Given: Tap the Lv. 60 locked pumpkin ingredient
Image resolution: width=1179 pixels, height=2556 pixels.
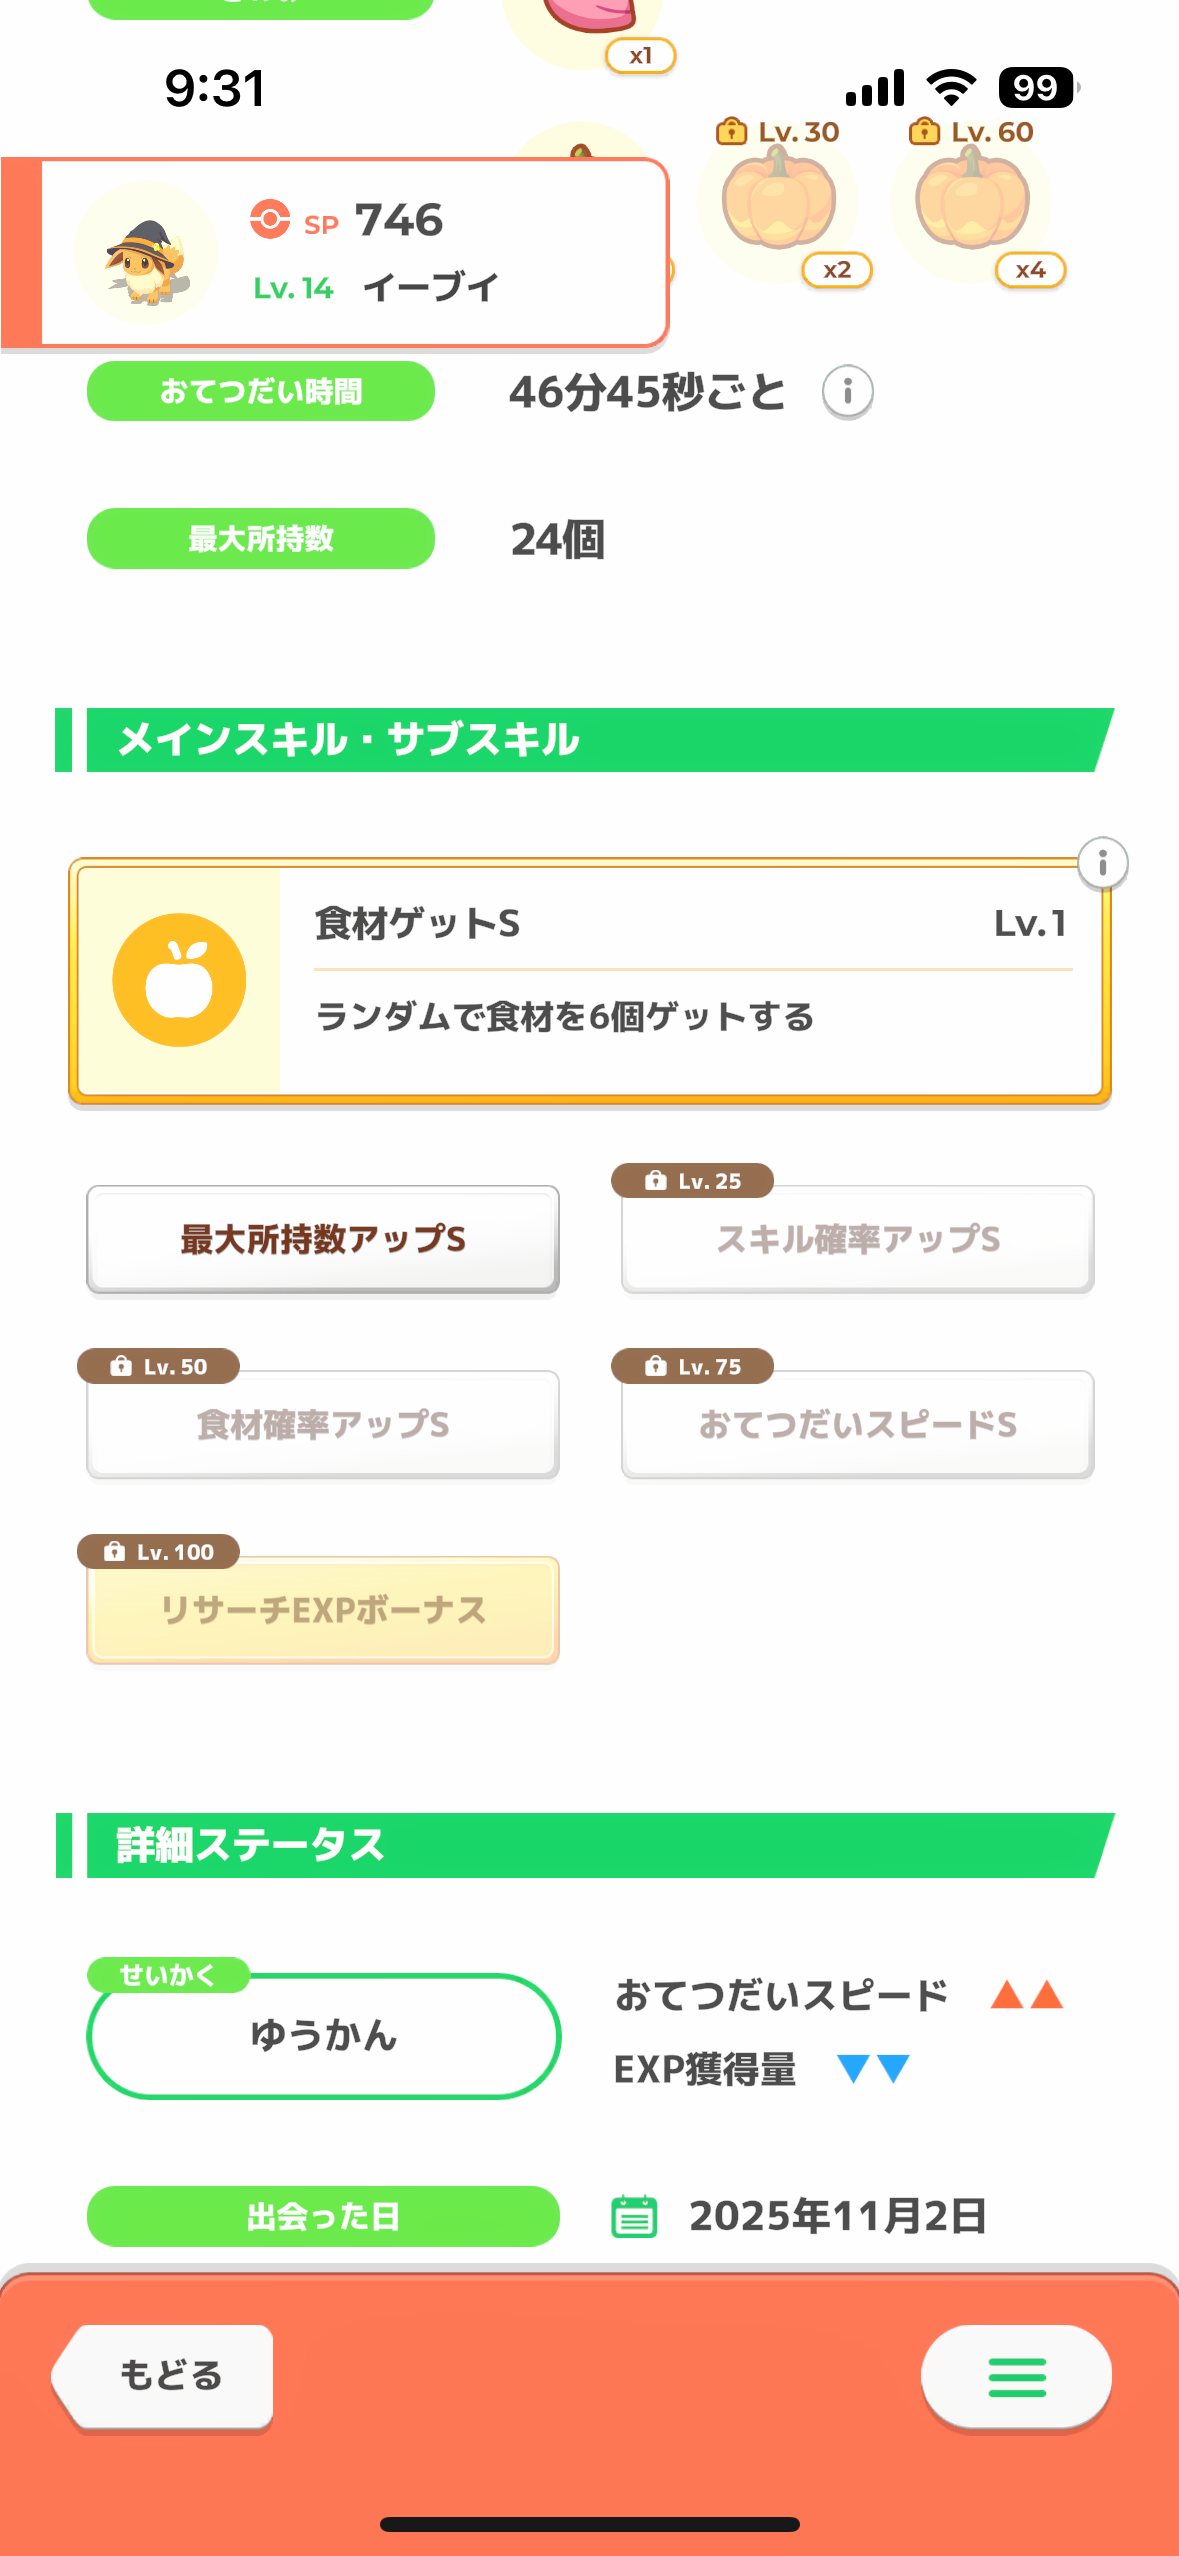Looking at the screenshot, I should (x=972, y=200).
